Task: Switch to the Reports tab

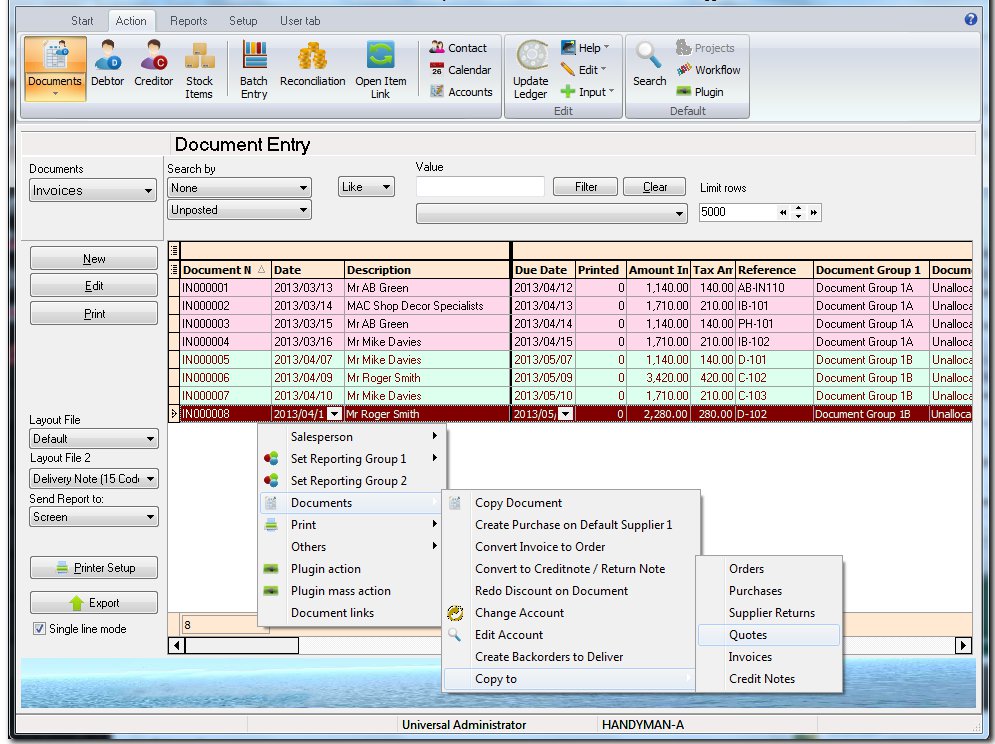Action: (188, 19)
